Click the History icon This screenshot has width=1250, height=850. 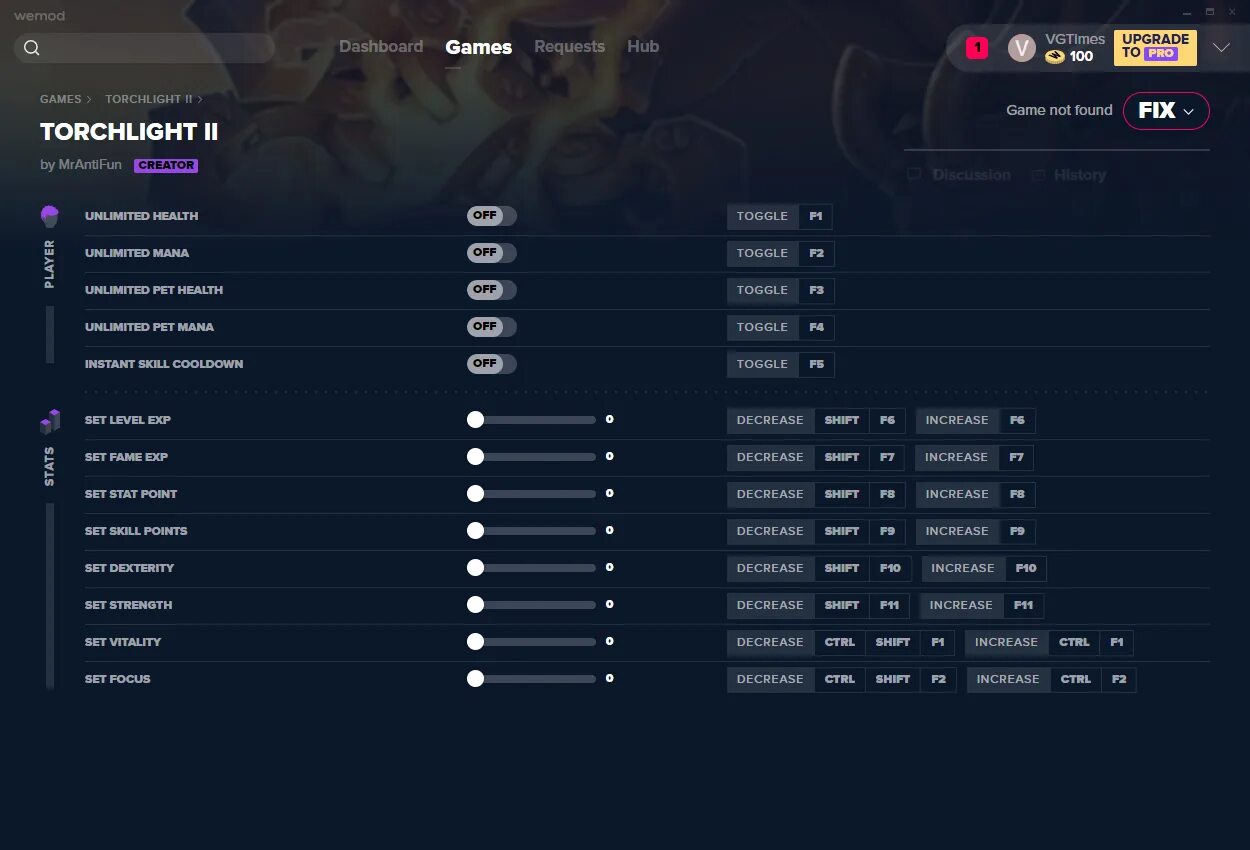tap(1039, 175)
